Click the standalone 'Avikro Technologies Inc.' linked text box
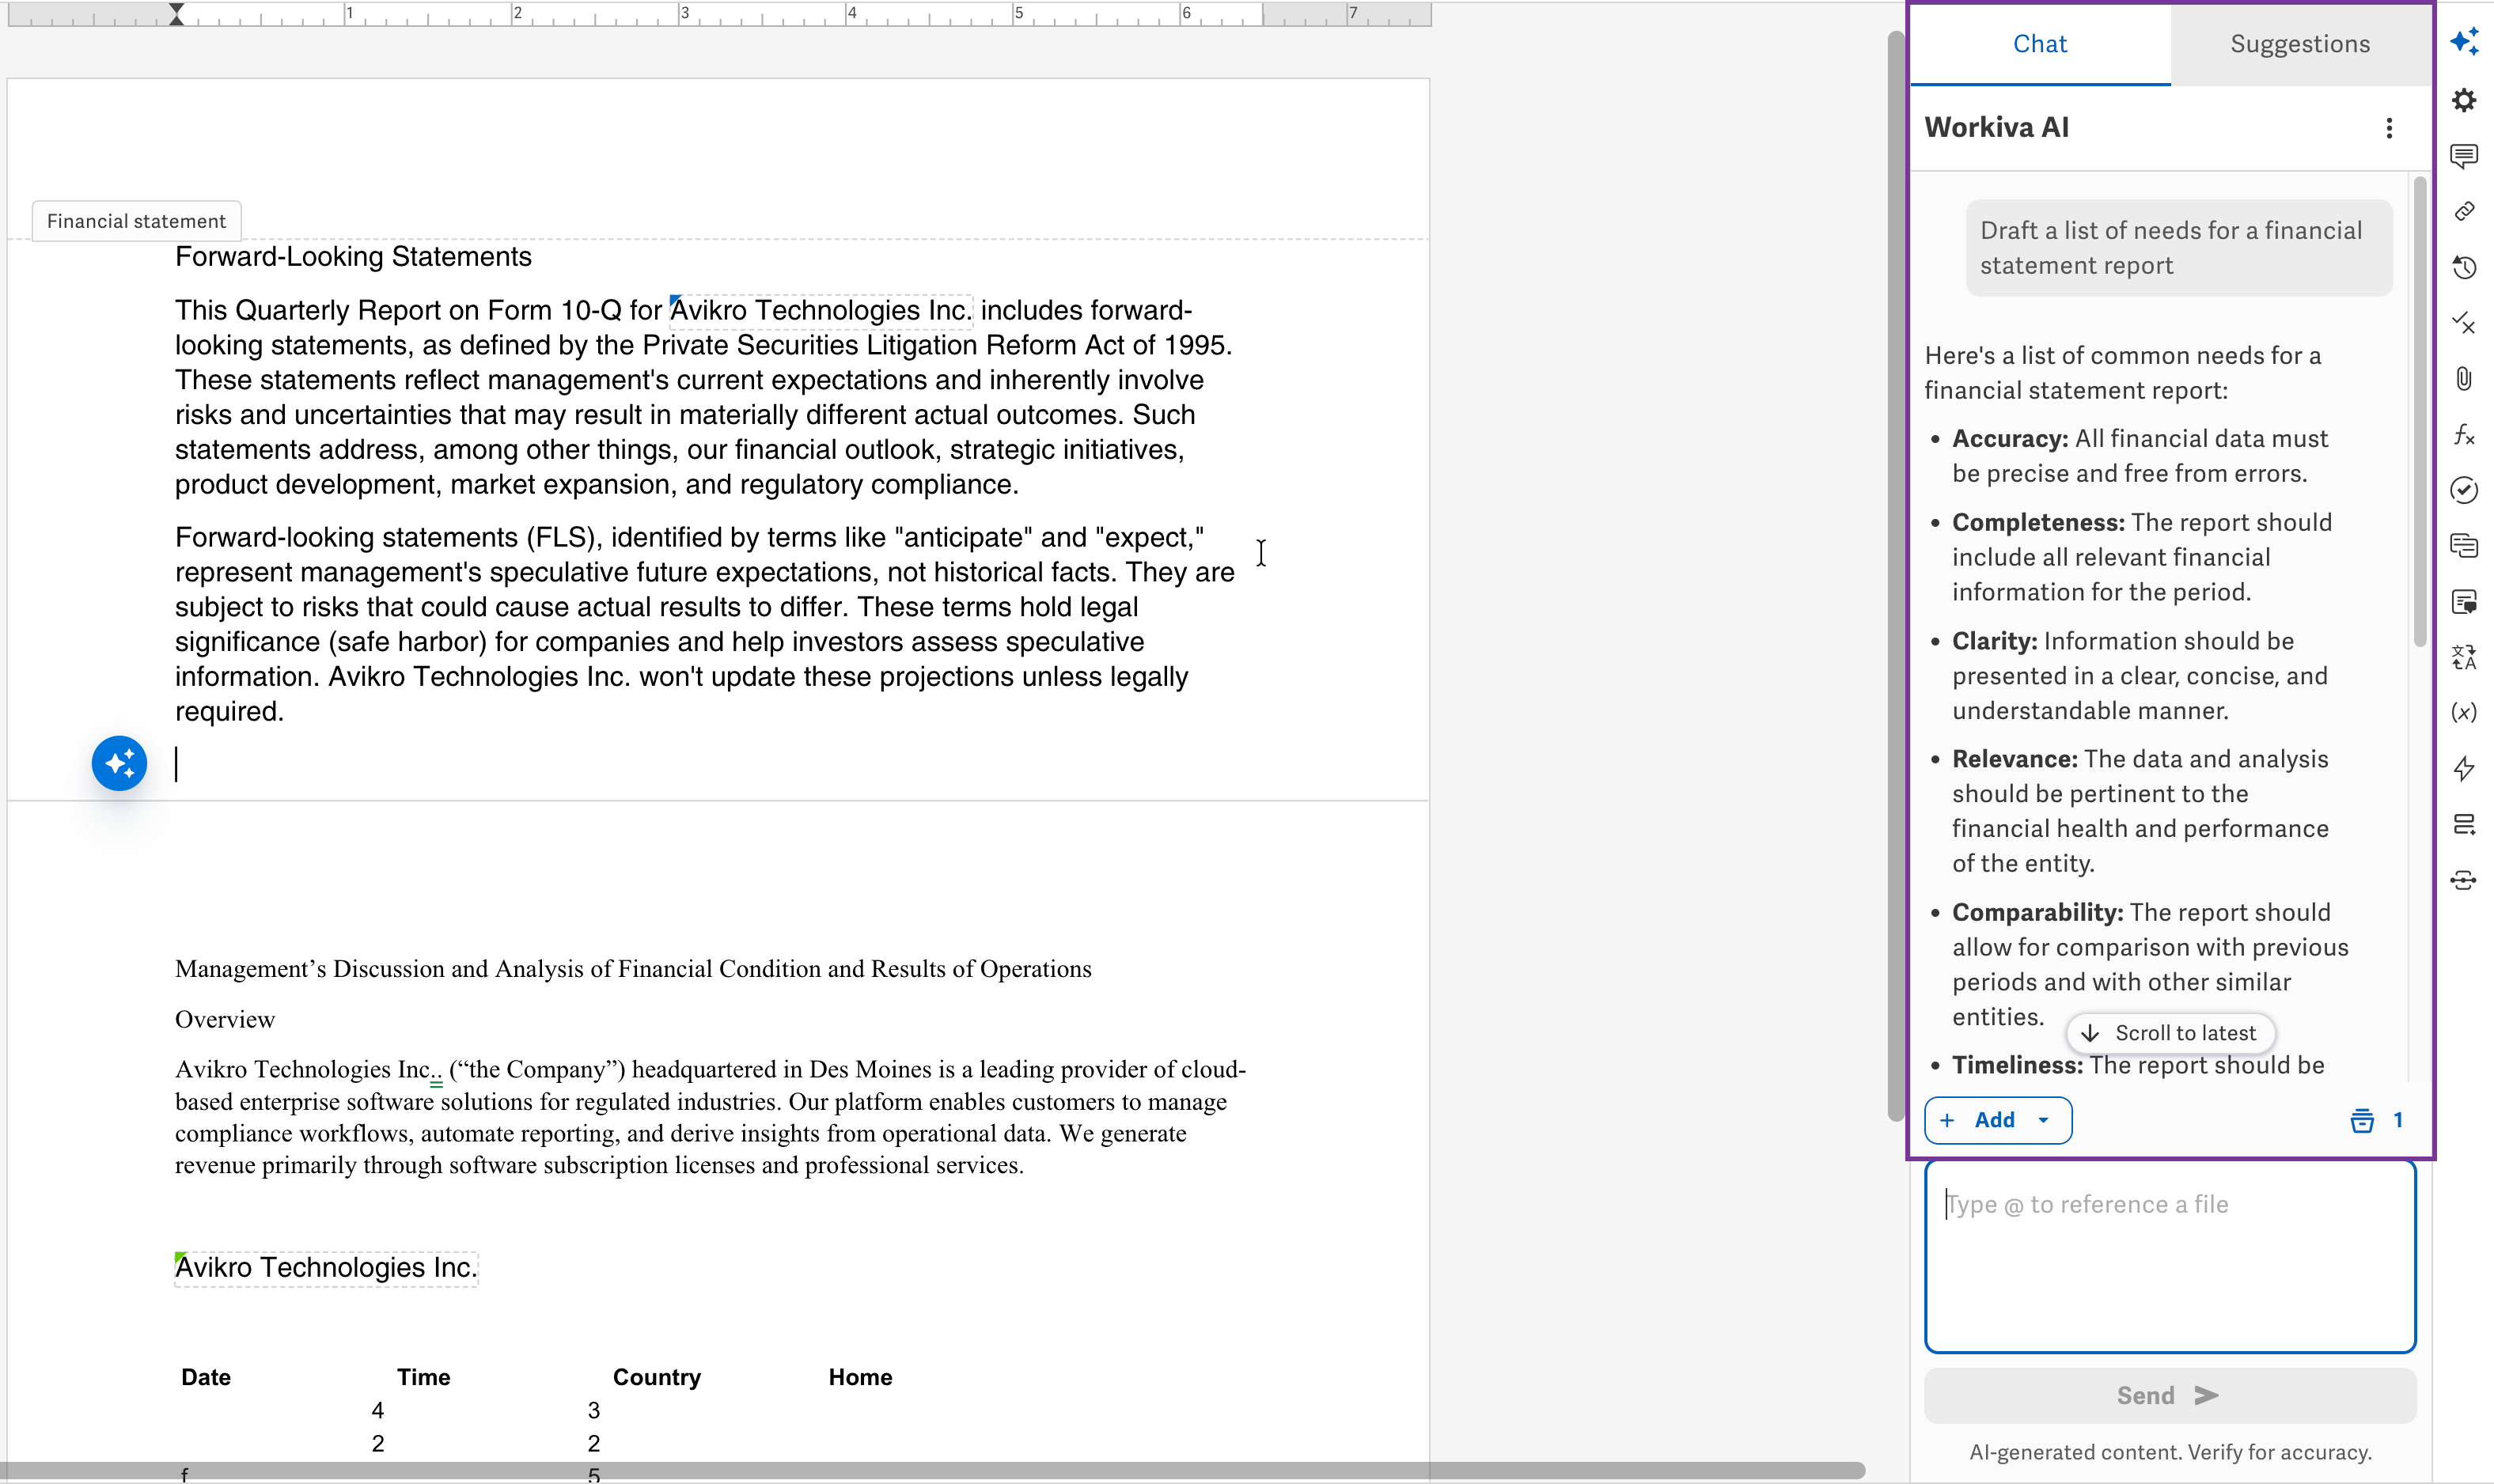 tap(326, 1268)
